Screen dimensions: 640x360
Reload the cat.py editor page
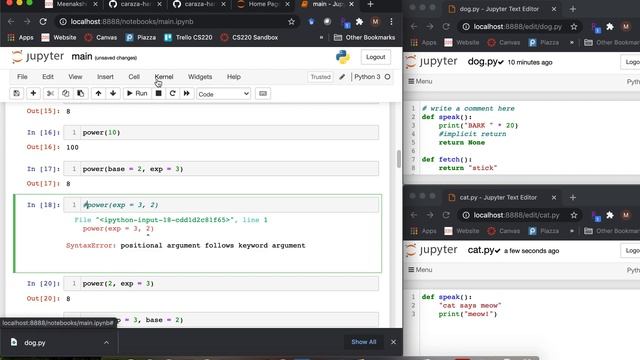coord(446,215)
